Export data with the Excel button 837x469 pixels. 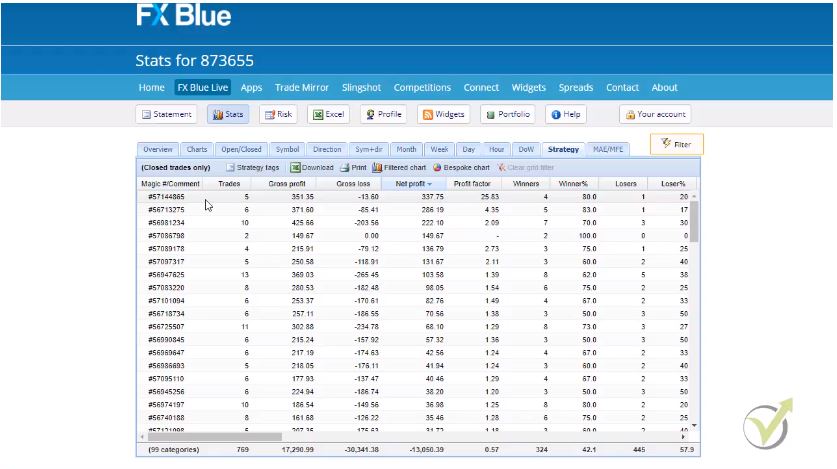pyautogui.click(x=328, y=115)
